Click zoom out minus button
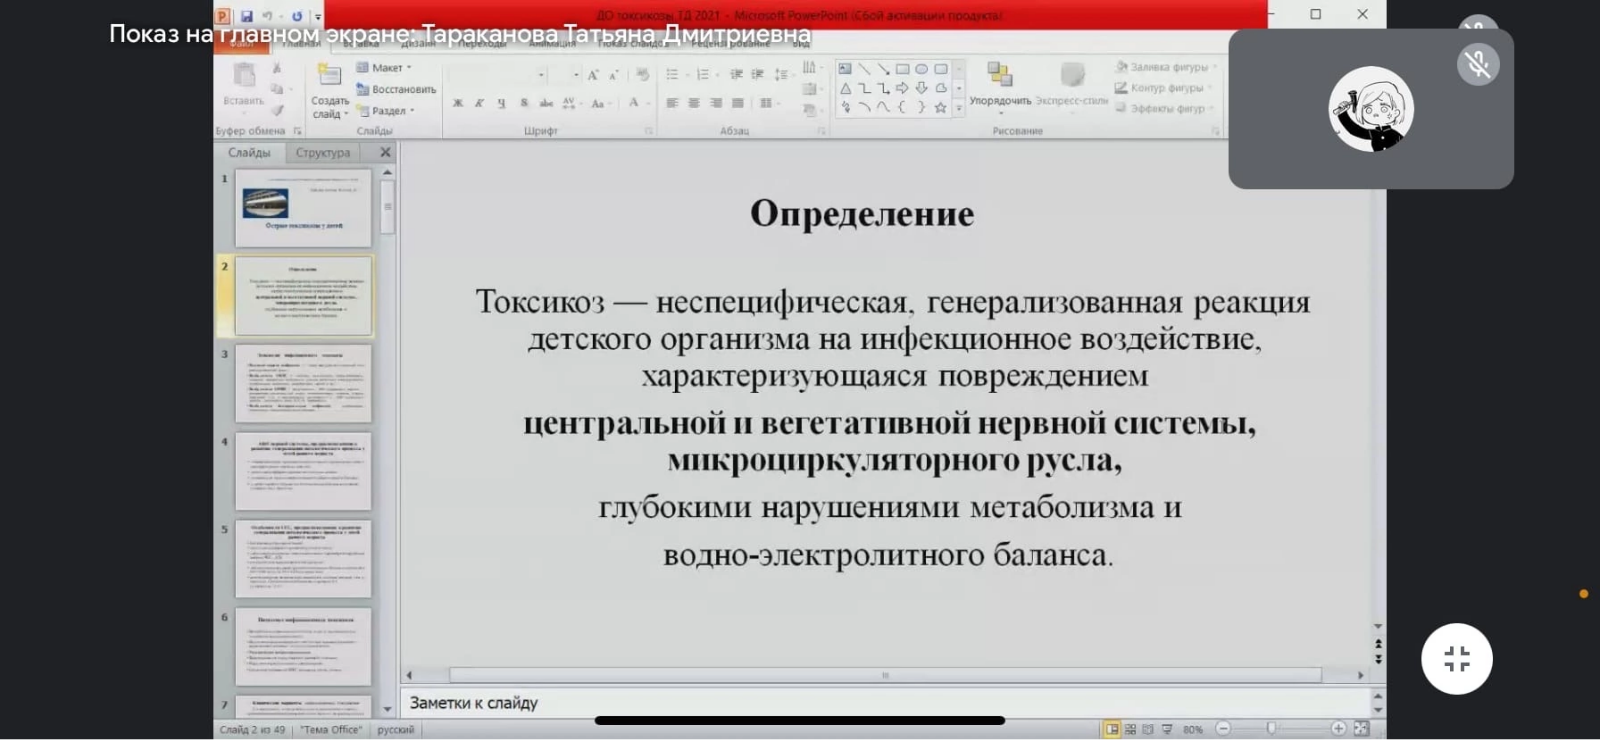This screenshot has width=1600, height=740. (1223, 729)
